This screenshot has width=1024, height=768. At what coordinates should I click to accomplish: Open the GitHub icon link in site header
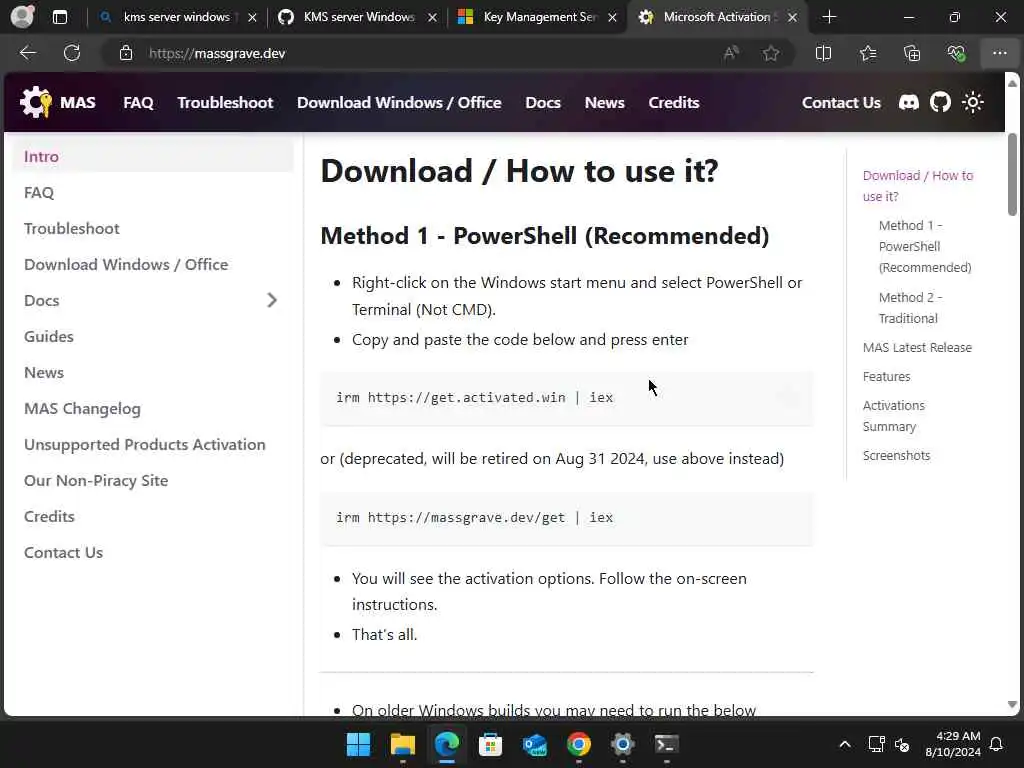[940, 103]
